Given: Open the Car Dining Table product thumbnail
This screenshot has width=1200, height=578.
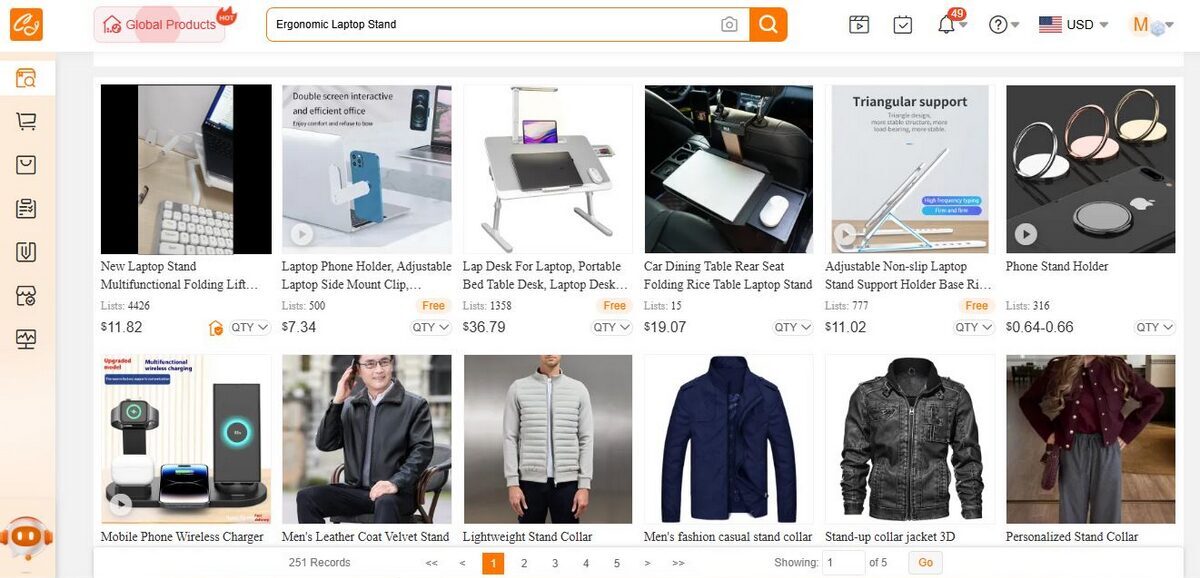Looking at the screenshot, I should tap(728, 169).
